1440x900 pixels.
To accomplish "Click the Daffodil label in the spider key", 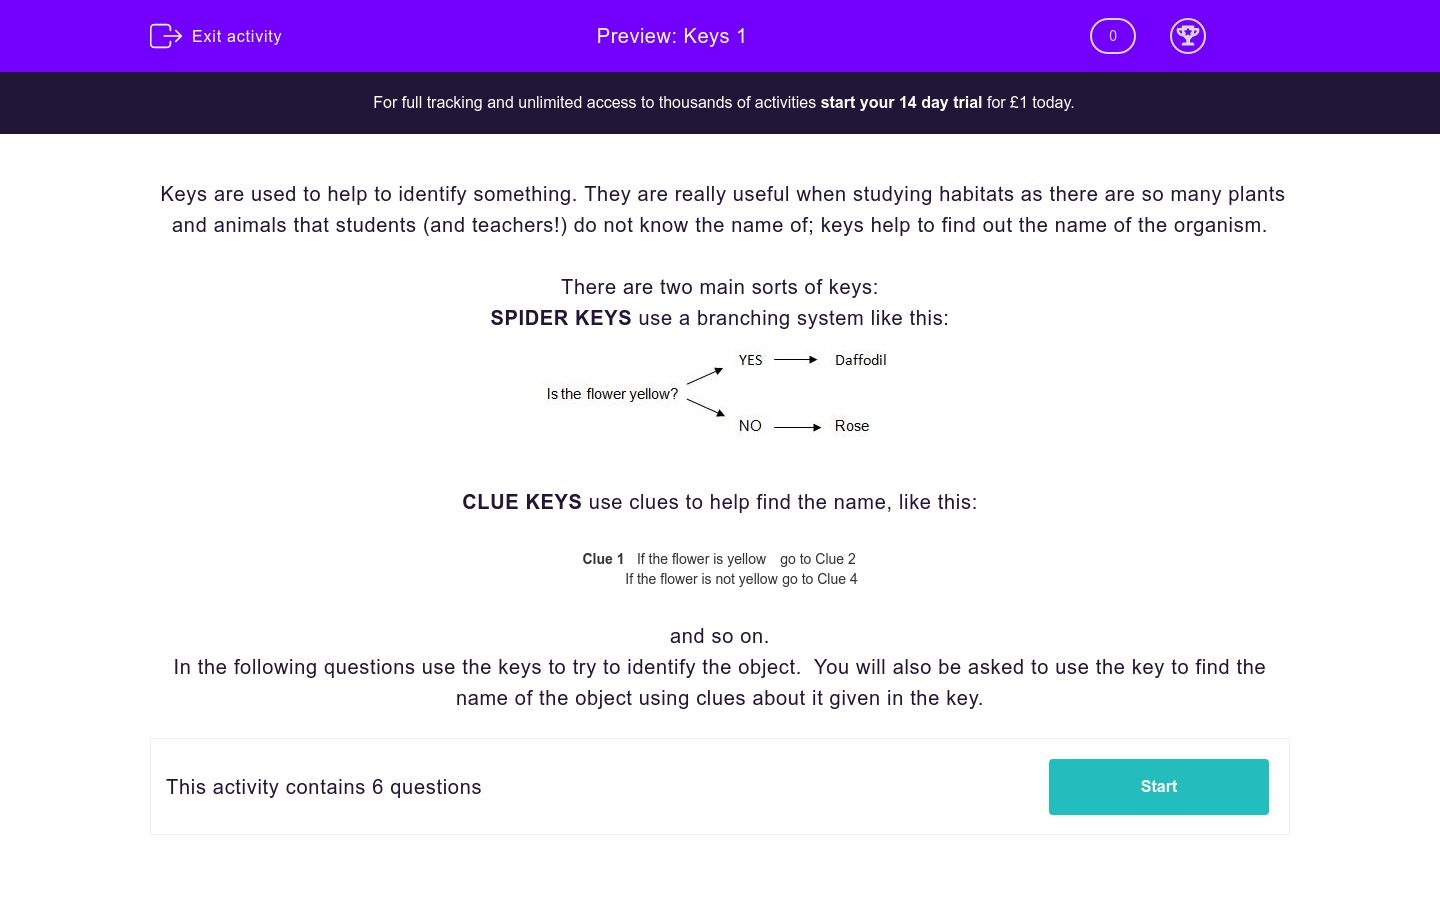I will click(x=860, y=360).
